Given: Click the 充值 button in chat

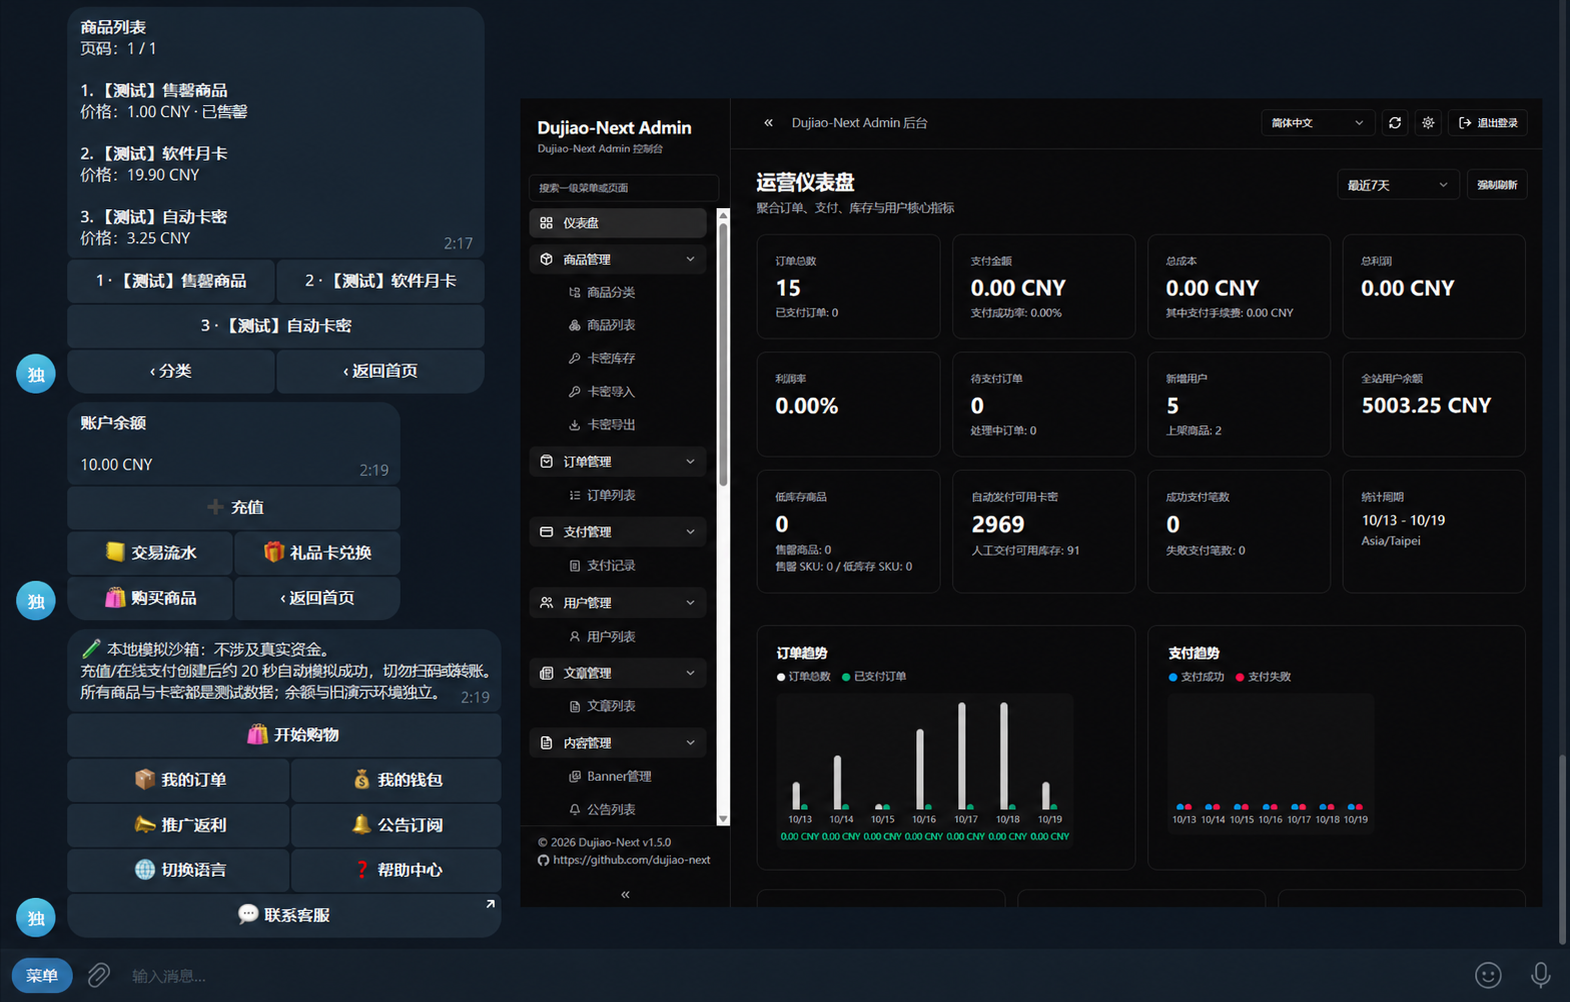Looking at the screenshot, I should 234,507.
